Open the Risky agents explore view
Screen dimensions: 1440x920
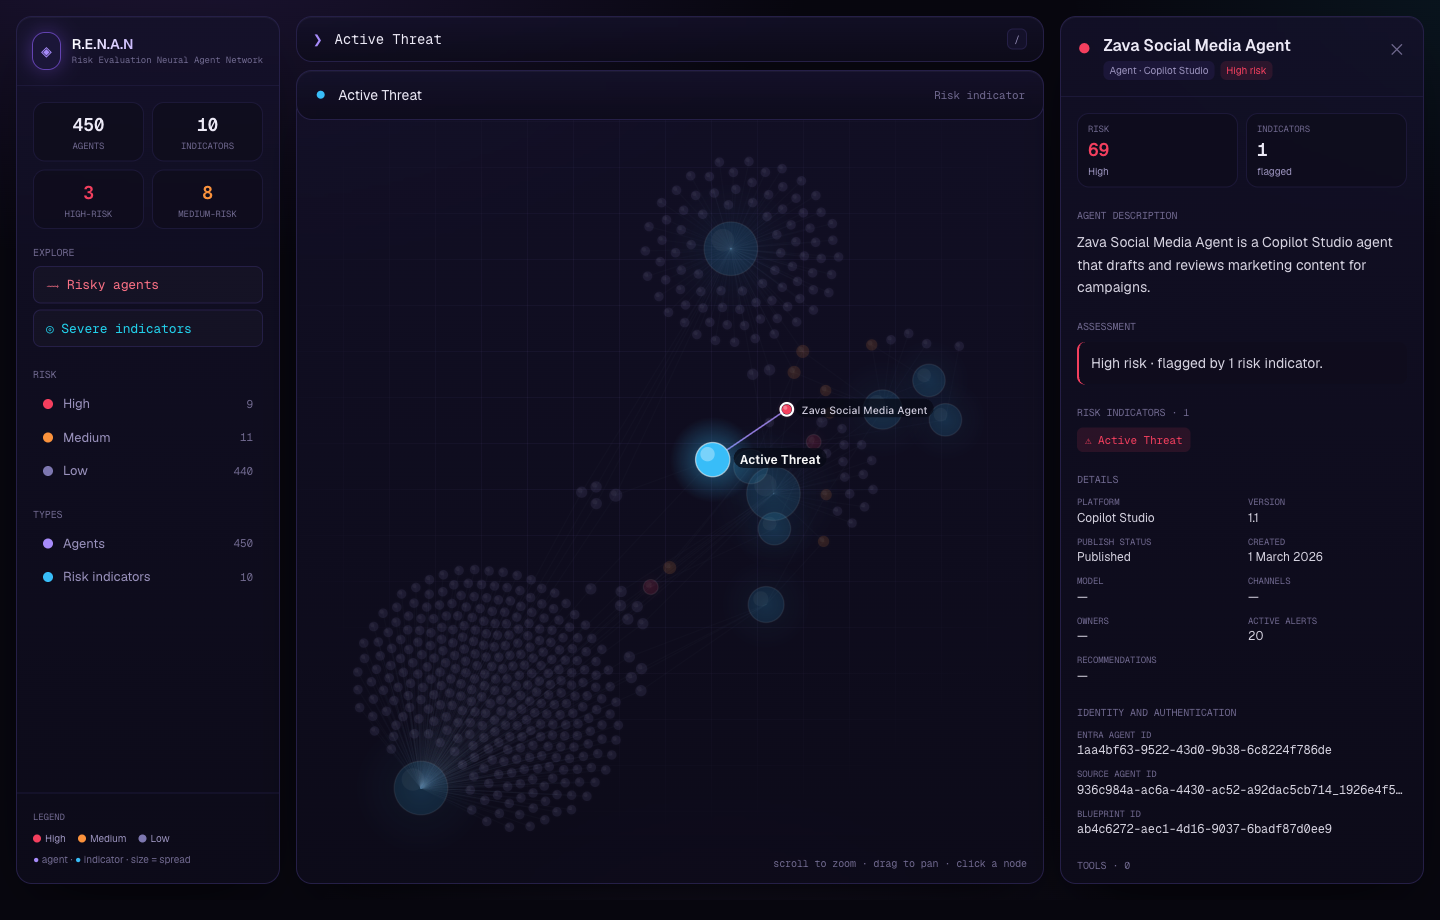(x=148, y=285)
